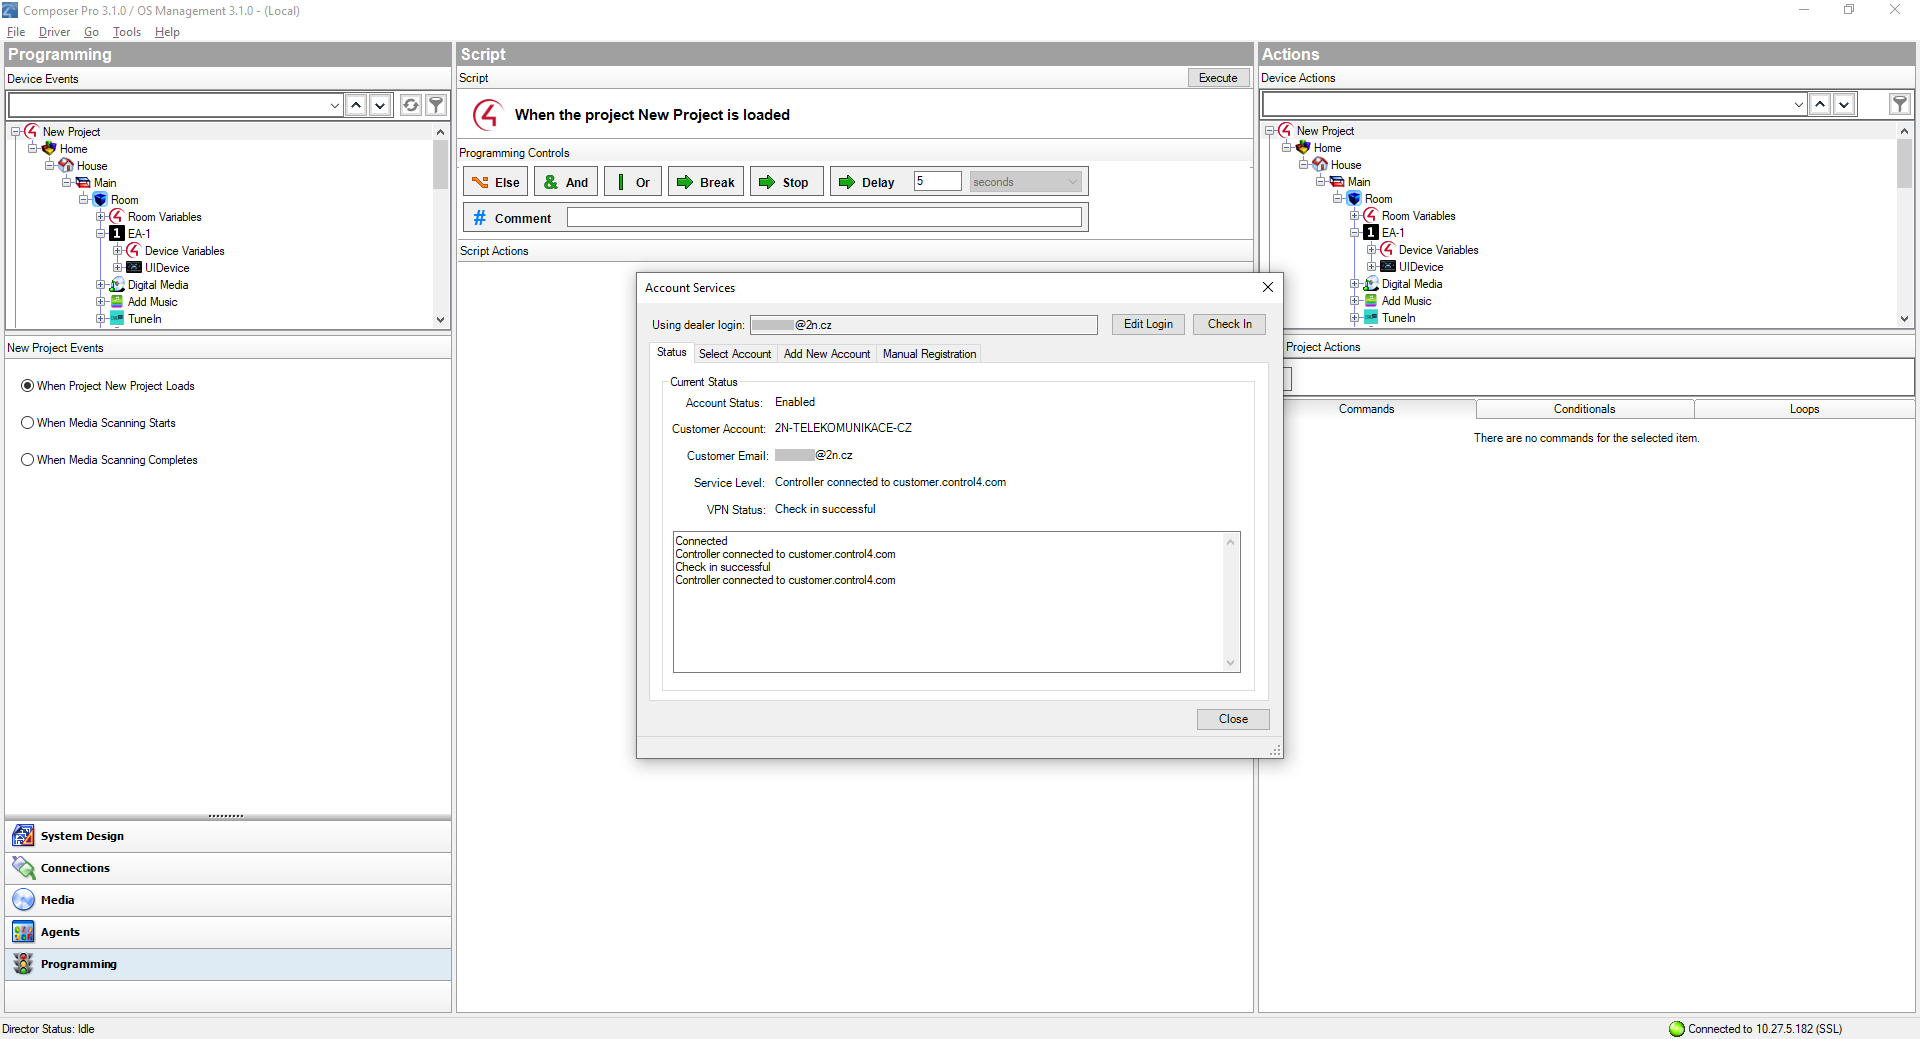Open the Device Actions search dropdown

pos(1798,104)
